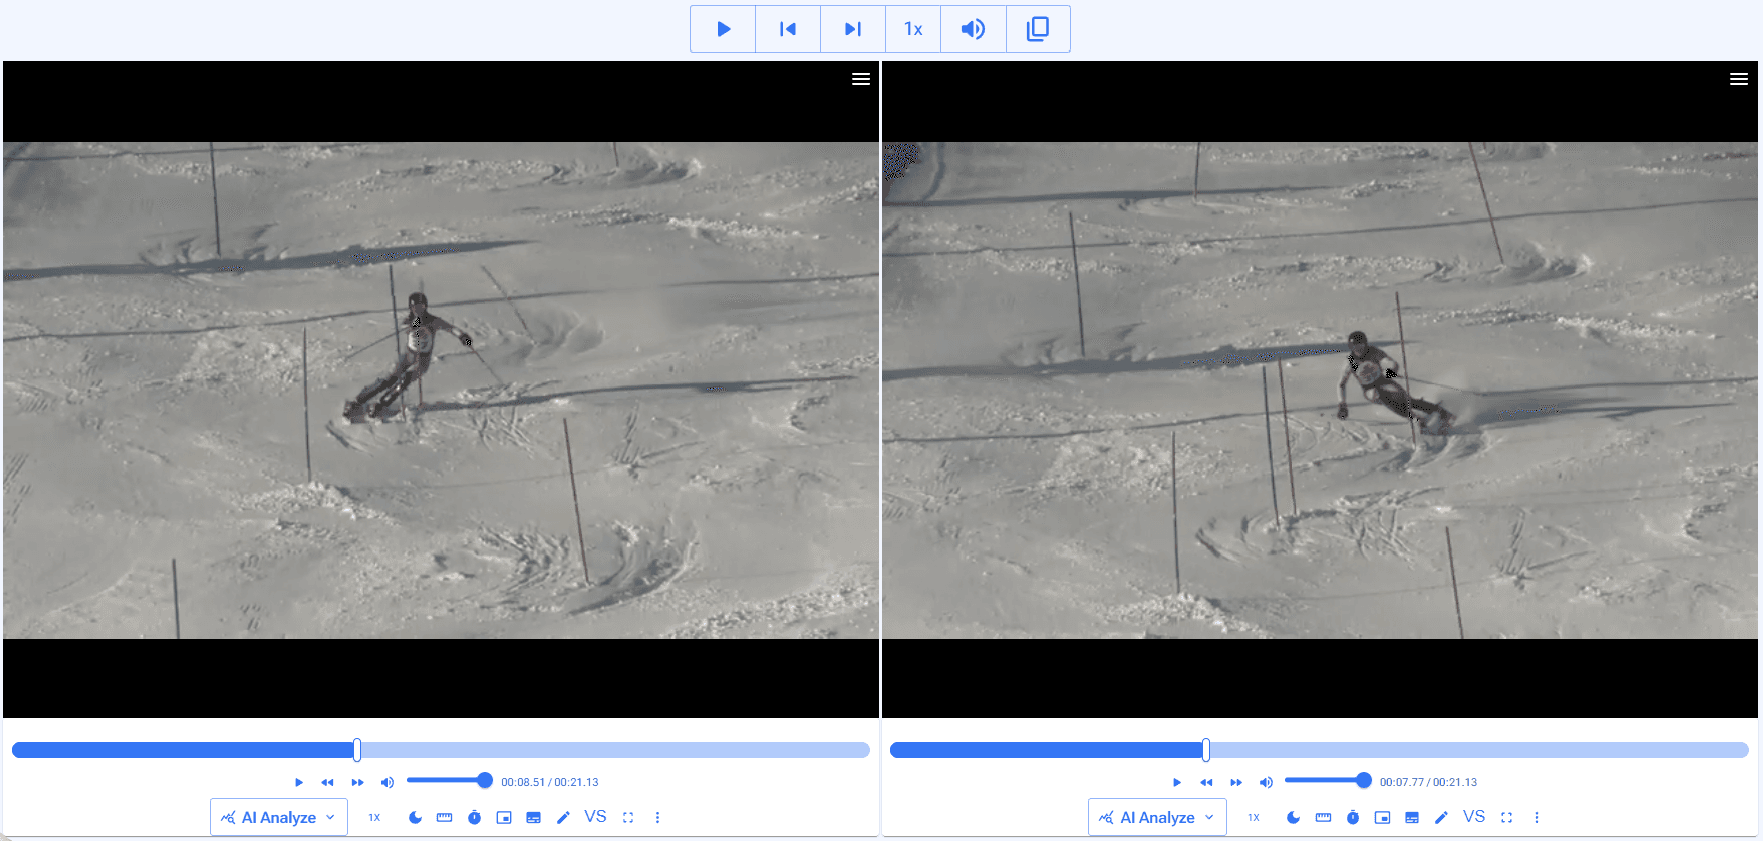Viewport: 1763px width, 841px height.
Task: Click right timestamp 00:07.77 / 00:21.13
Action: point(1428,782)
